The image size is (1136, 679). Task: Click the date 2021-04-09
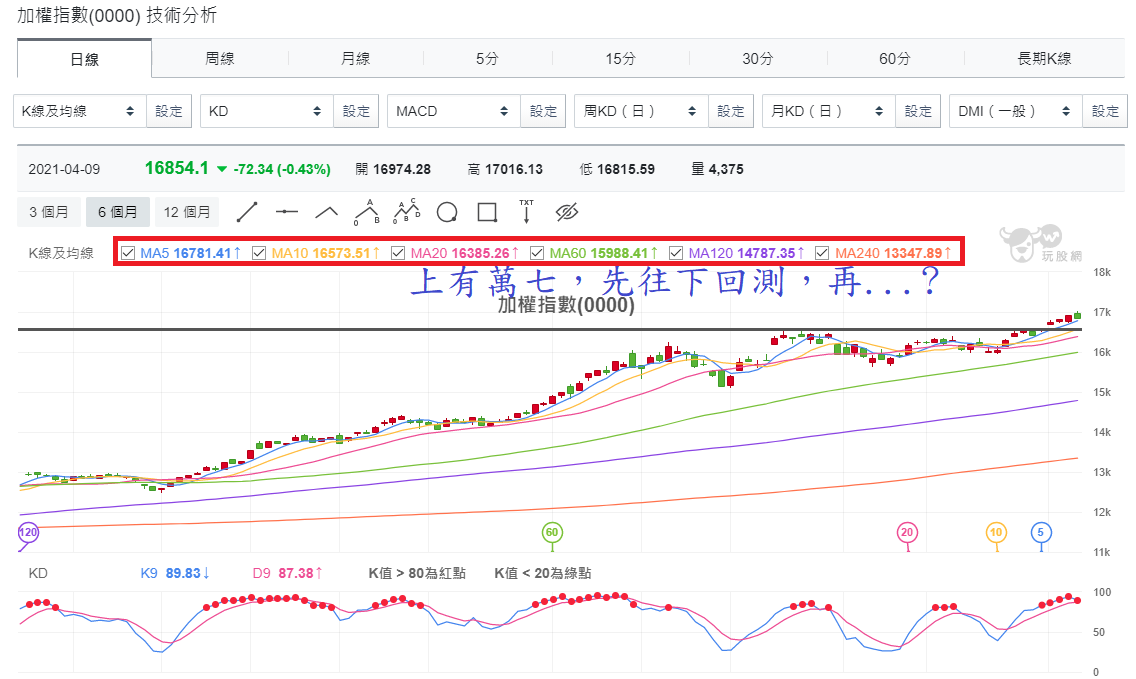(64, 170)
